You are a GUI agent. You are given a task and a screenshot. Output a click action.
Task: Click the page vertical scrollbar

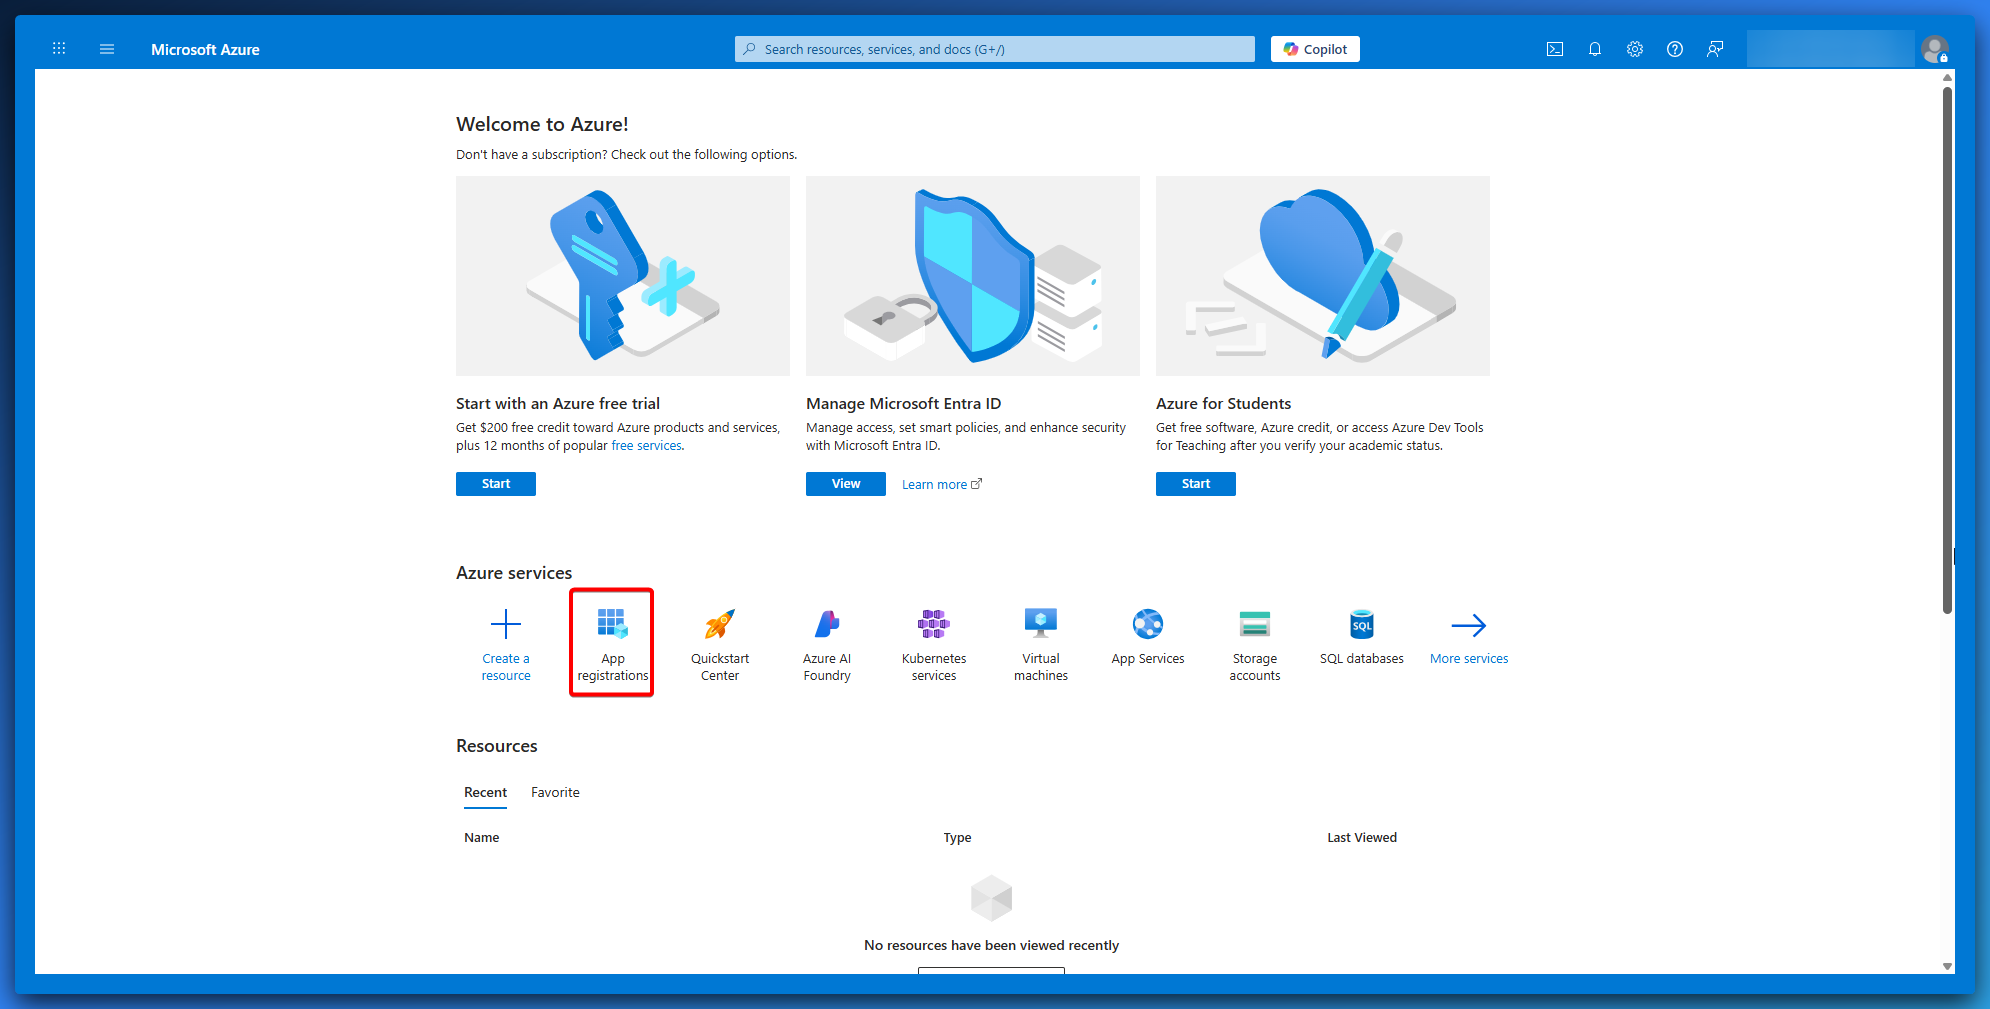pyautogui.click(x=1947, y=350)
